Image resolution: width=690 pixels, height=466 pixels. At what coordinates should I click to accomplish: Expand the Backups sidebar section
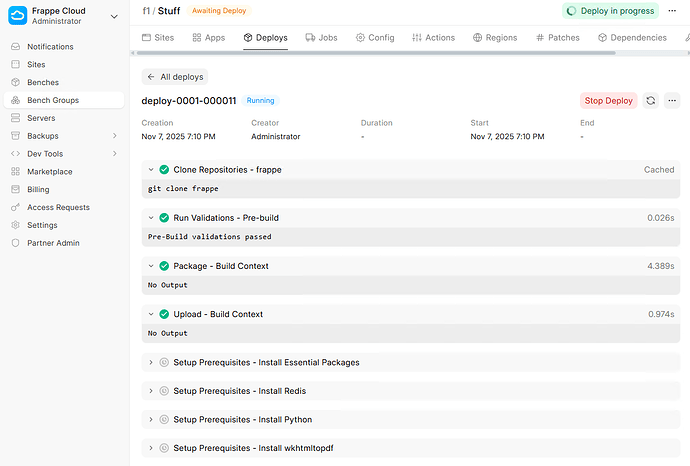(x=116, y=136)
